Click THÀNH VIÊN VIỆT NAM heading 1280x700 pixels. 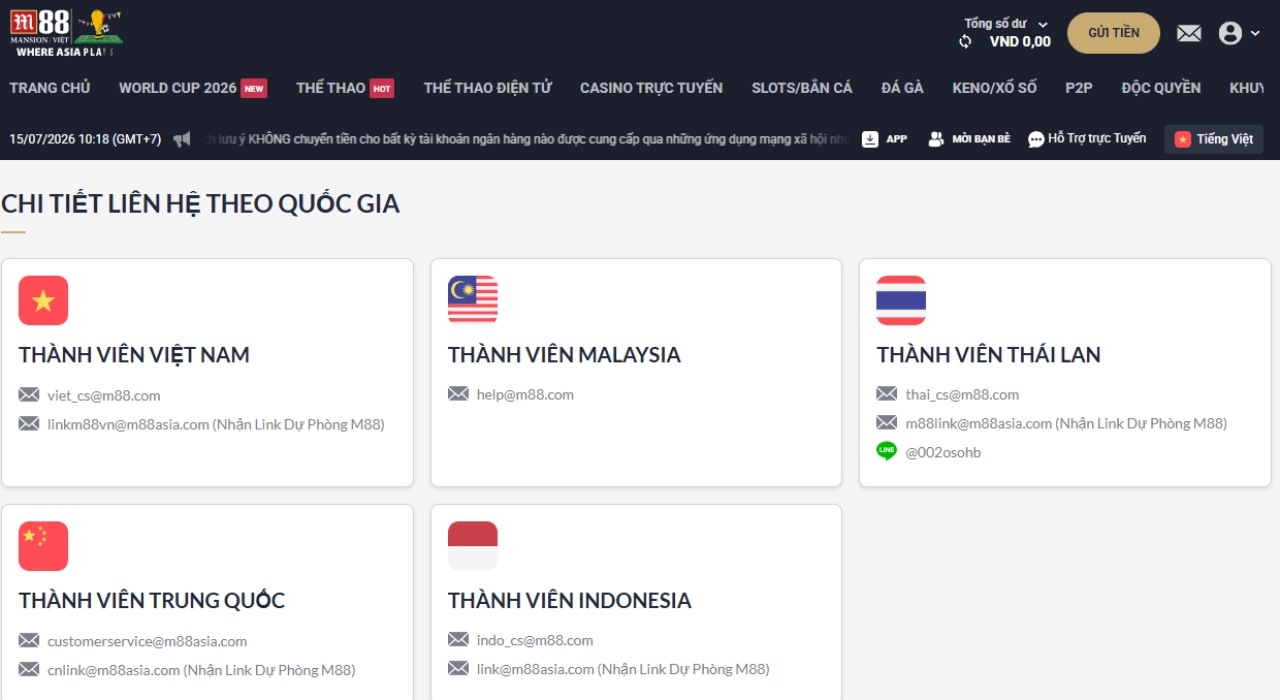point(134,355)
